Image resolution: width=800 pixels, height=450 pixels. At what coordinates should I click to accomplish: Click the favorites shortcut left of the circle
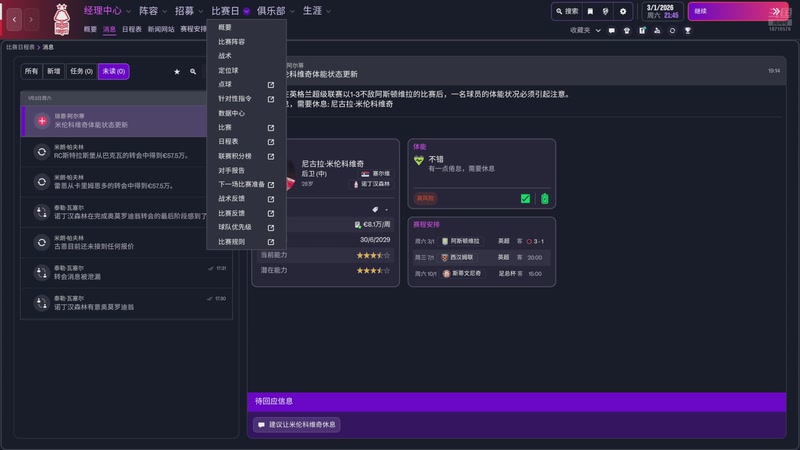coord(657,31)
